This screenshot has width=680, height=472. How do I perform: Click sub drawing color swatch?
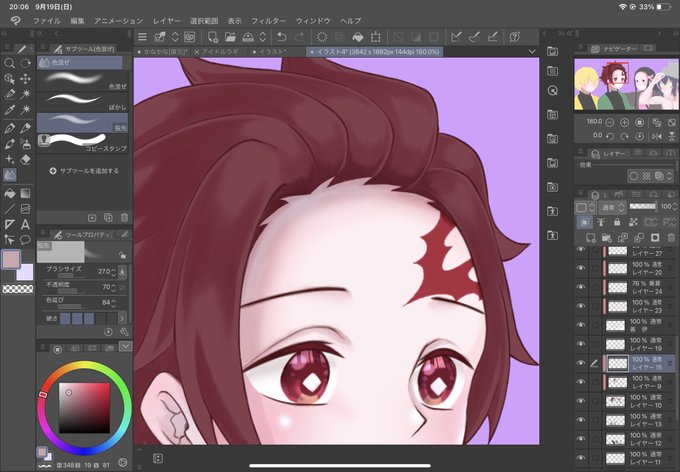tap(26, 273)
